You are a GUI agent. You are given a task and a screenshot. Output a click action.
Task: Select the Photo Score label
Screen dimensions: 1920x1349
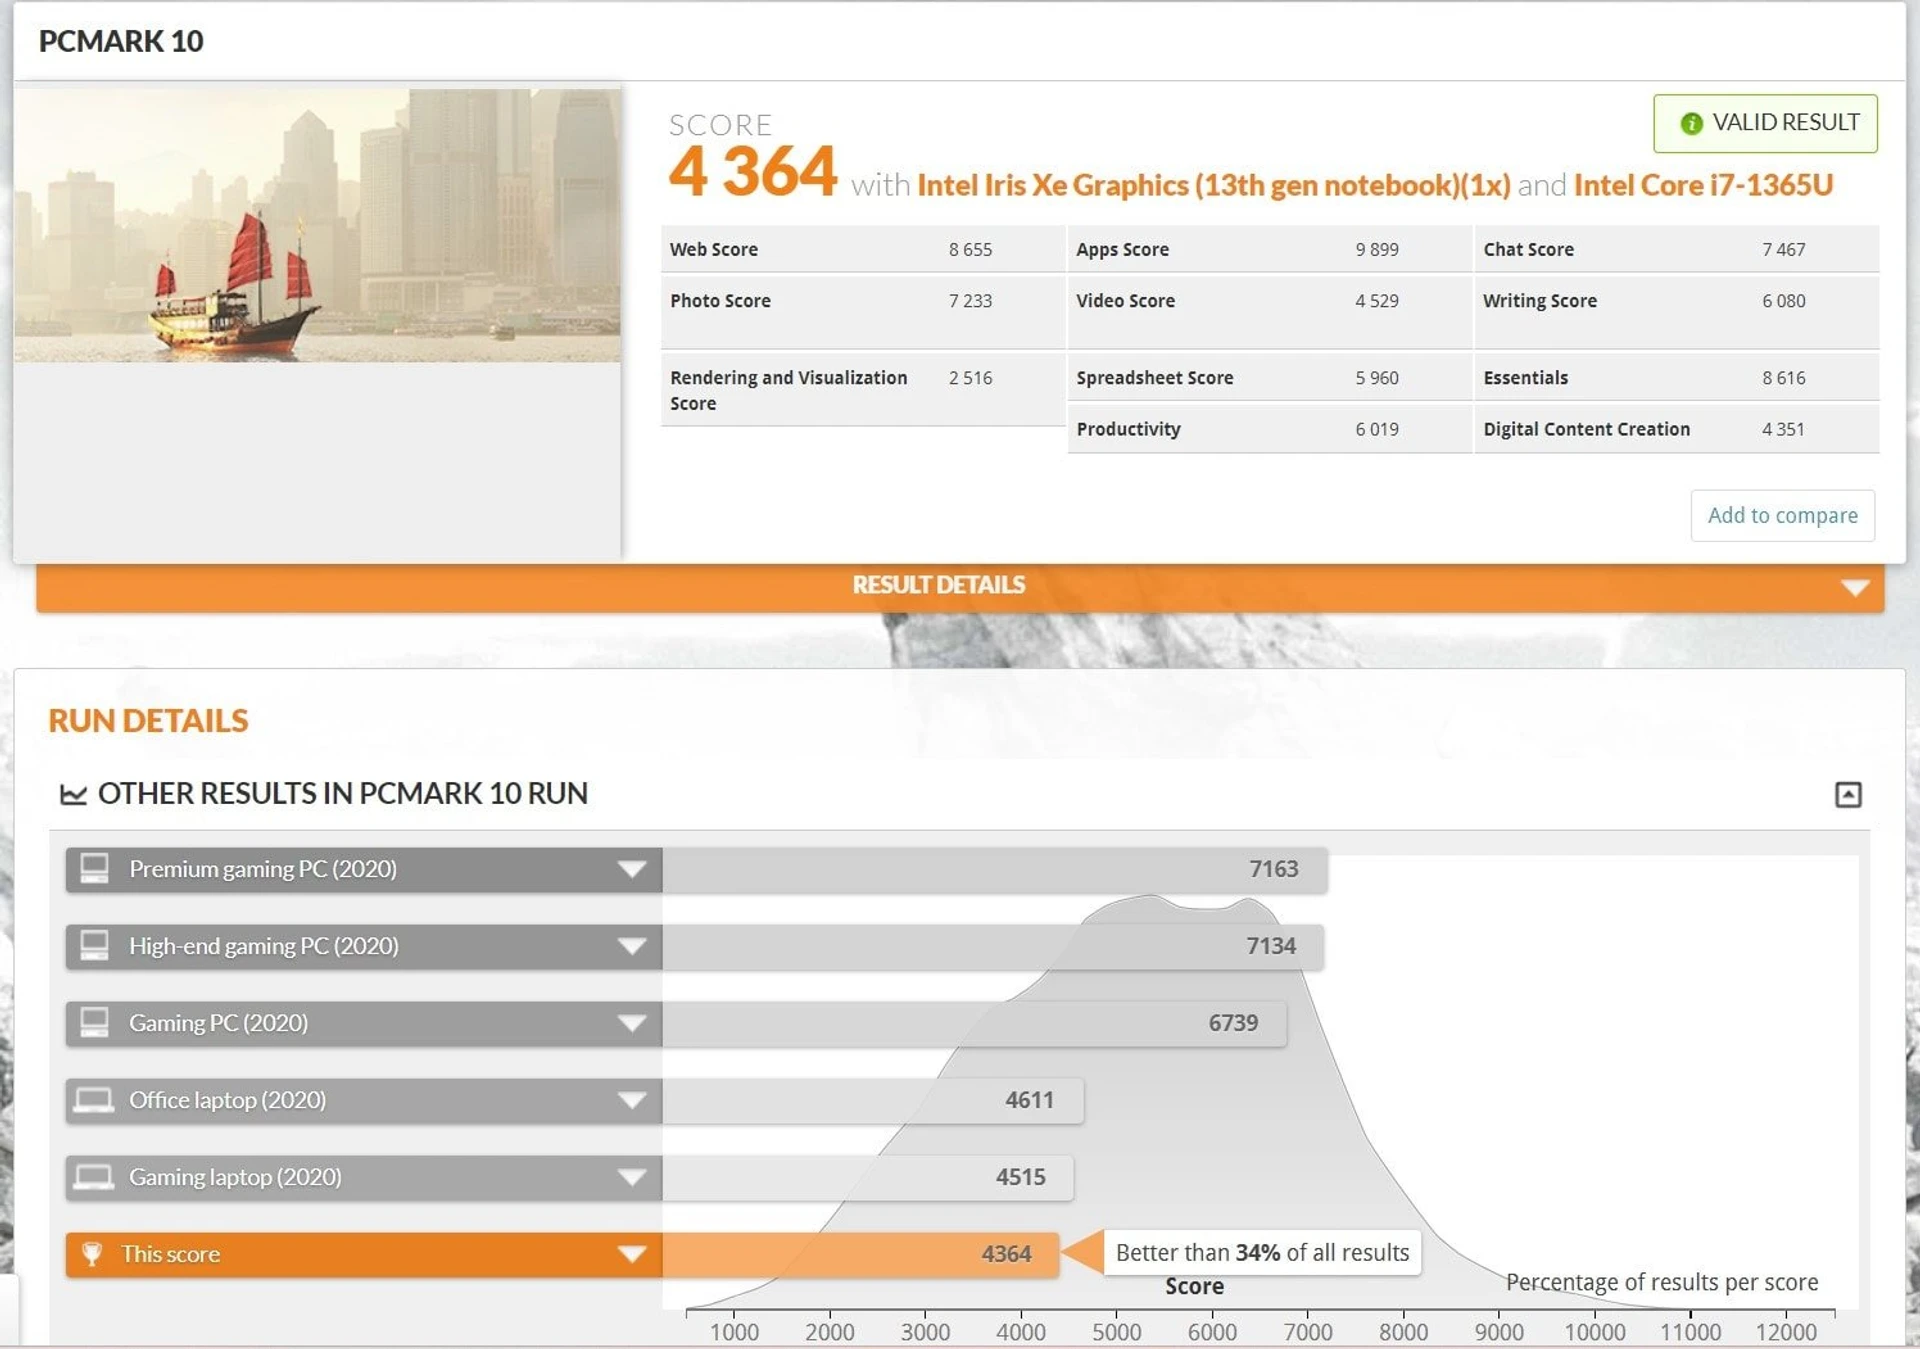720,300
